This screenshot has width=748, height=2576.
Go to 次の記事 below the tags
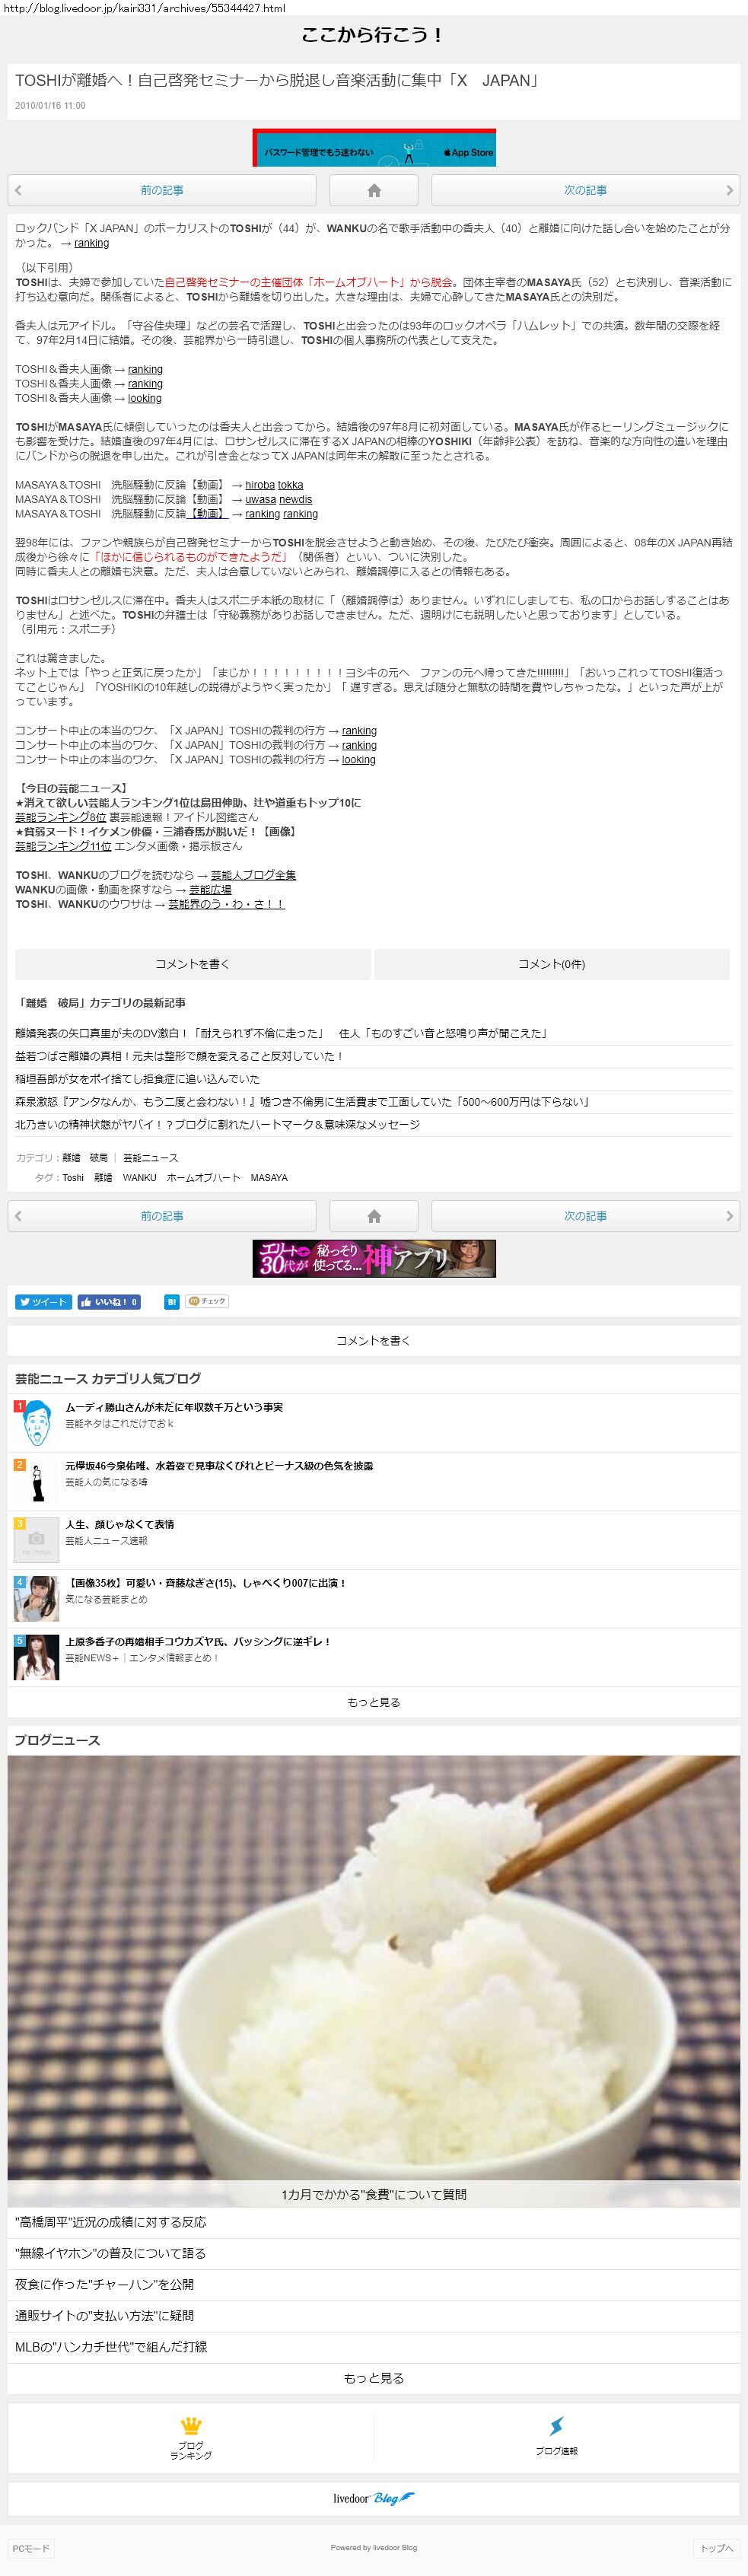point(585,1216)
